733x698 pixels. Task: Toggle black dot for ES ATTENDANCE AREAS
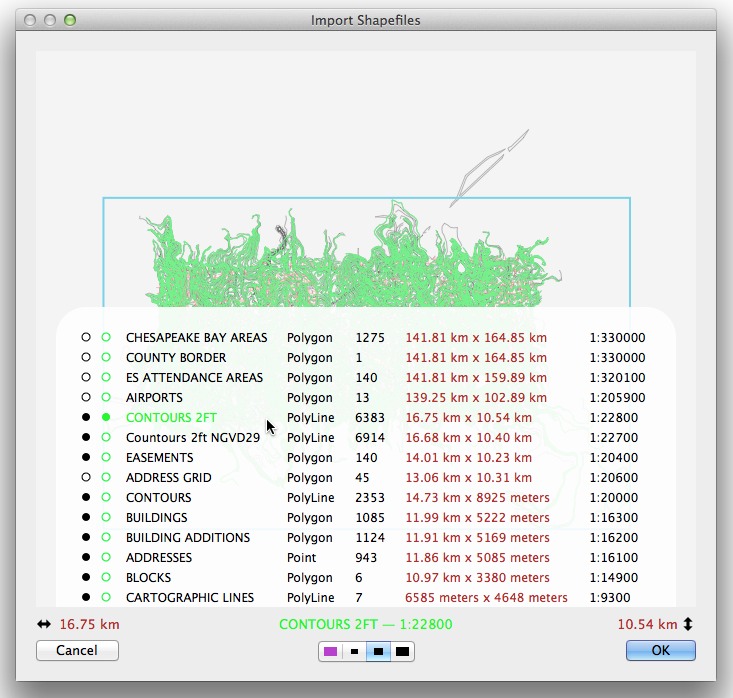tap(86, 377)
